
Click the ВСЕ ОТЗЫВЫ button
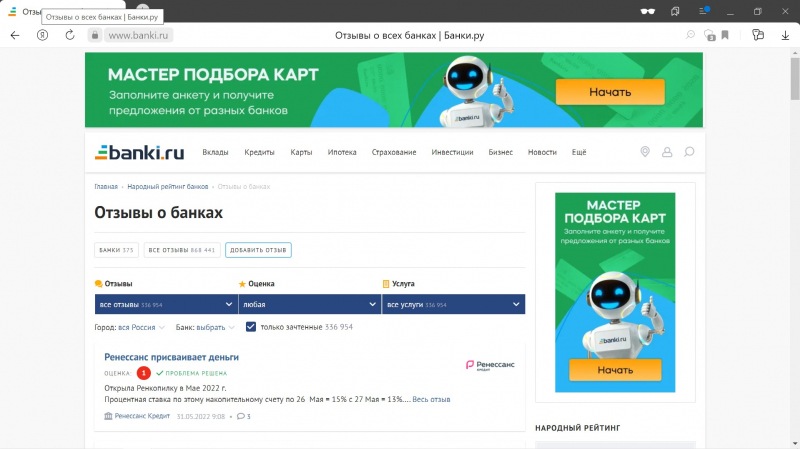182,250
